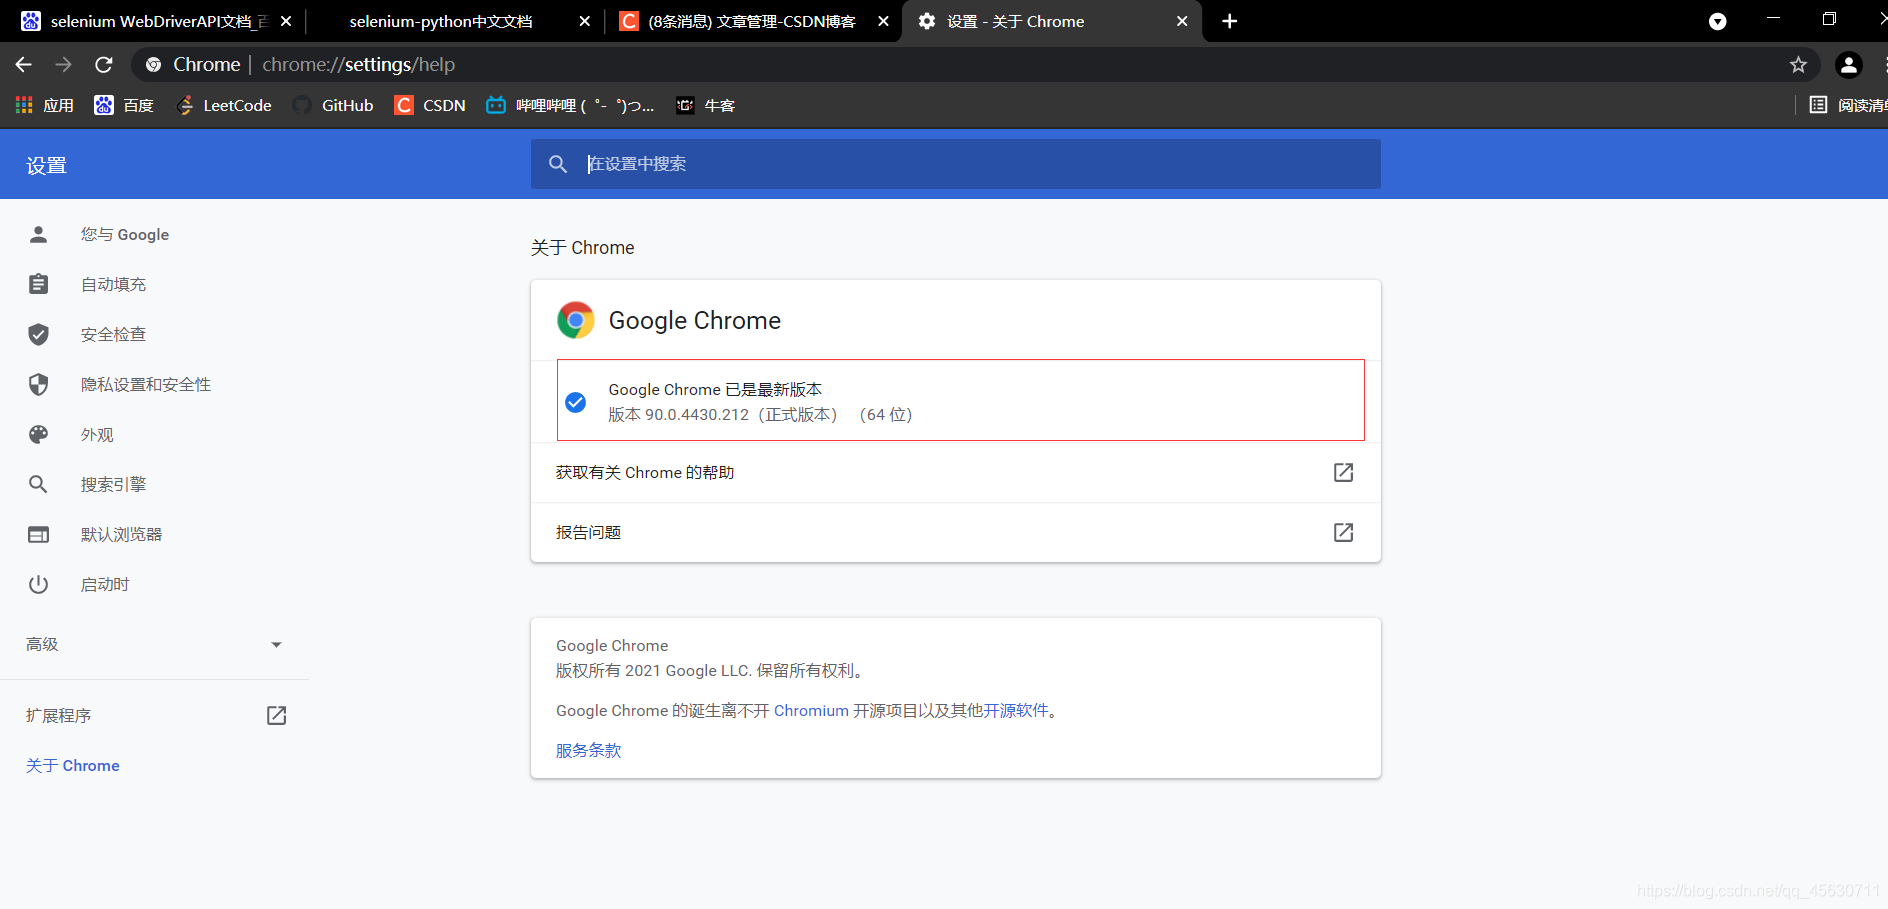Click the Google Chrome logo

click(x=576, y=320)
